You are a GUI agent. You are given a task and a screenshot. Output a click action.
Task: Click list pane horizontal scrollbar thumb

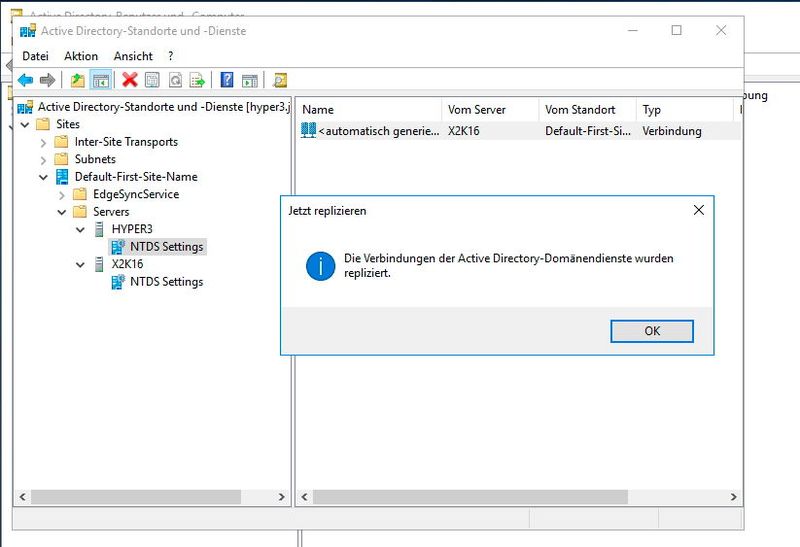(470, 497)
